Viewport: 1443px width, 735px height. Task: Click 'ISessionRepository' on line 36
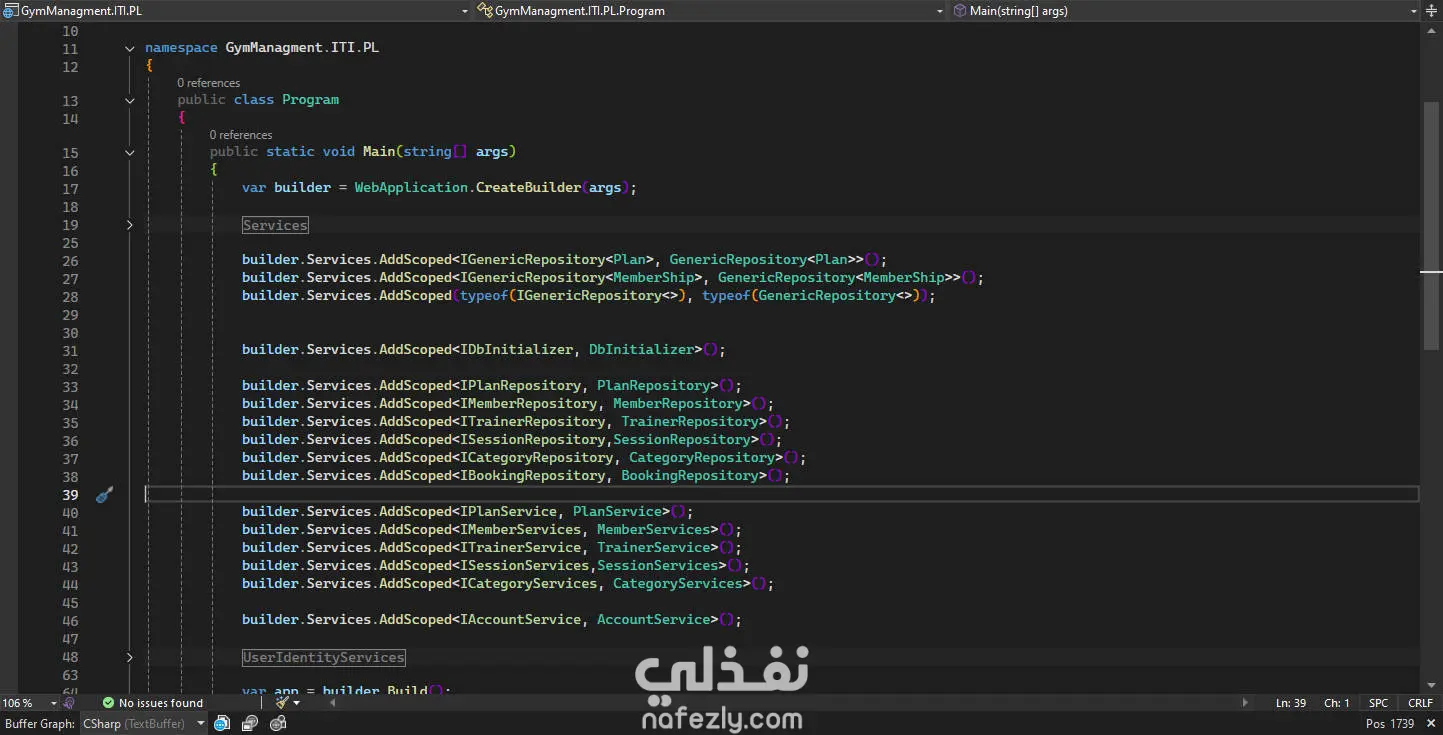point(532,440)
